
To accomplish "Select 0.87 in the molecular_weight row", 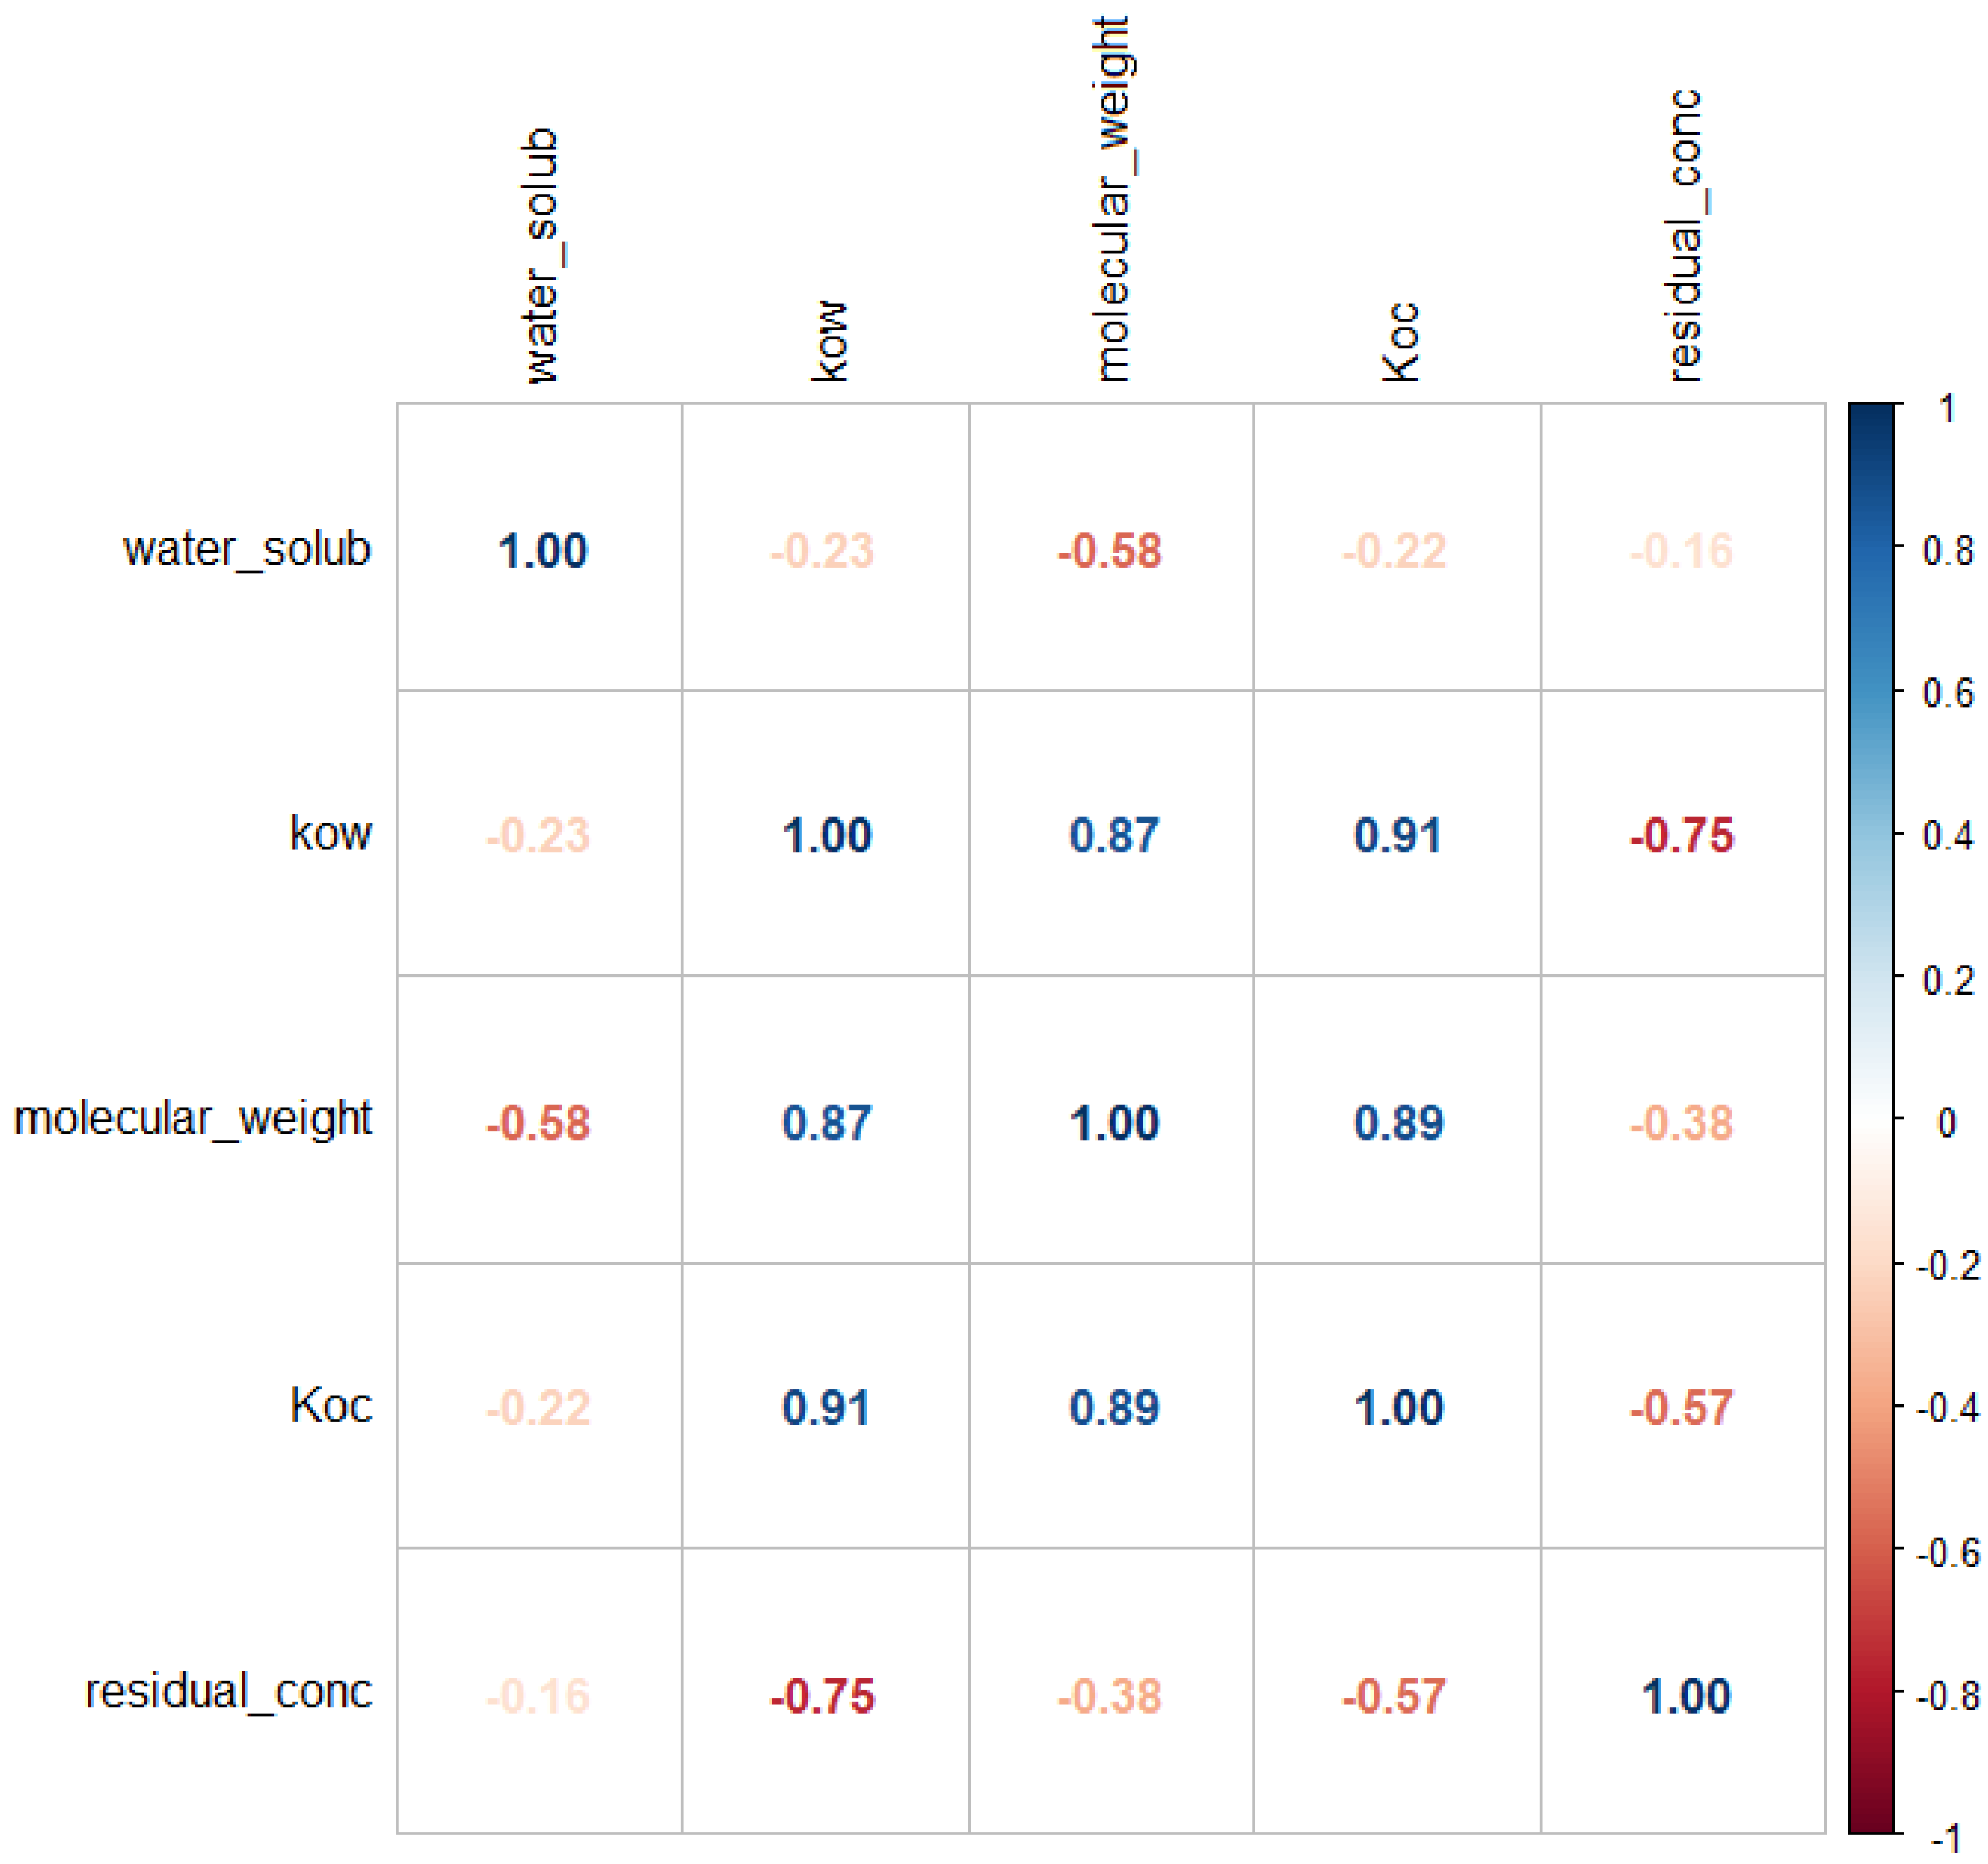I will [x=826, y=1123].
